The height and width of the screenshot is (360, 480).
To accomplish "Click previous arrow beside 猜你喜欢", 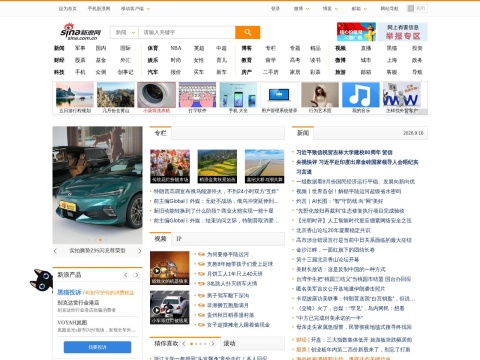I will 184,344.
